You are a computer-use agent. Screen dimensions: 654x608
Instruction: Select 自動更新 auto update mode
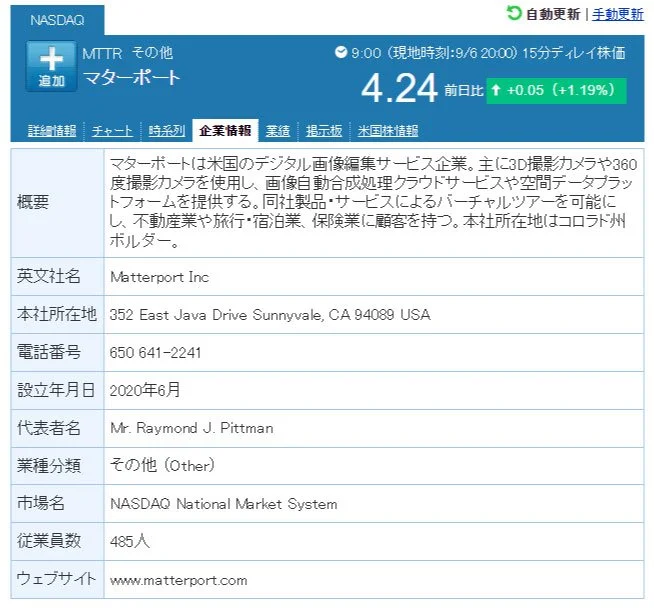(553, 14)
